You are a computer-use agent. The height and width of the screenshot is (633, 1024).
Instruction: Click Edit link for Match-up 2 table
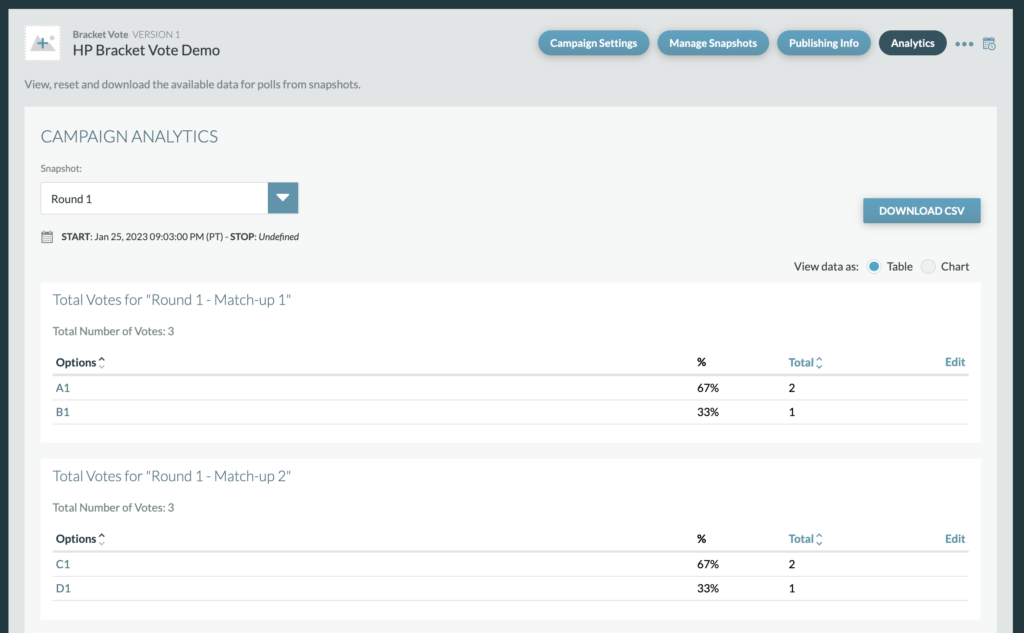955,539
